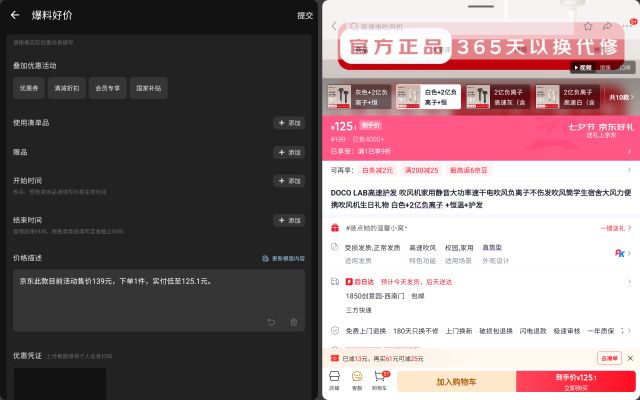Expand the 已享受 满1日享9折 details chevron

coord(629,151)
